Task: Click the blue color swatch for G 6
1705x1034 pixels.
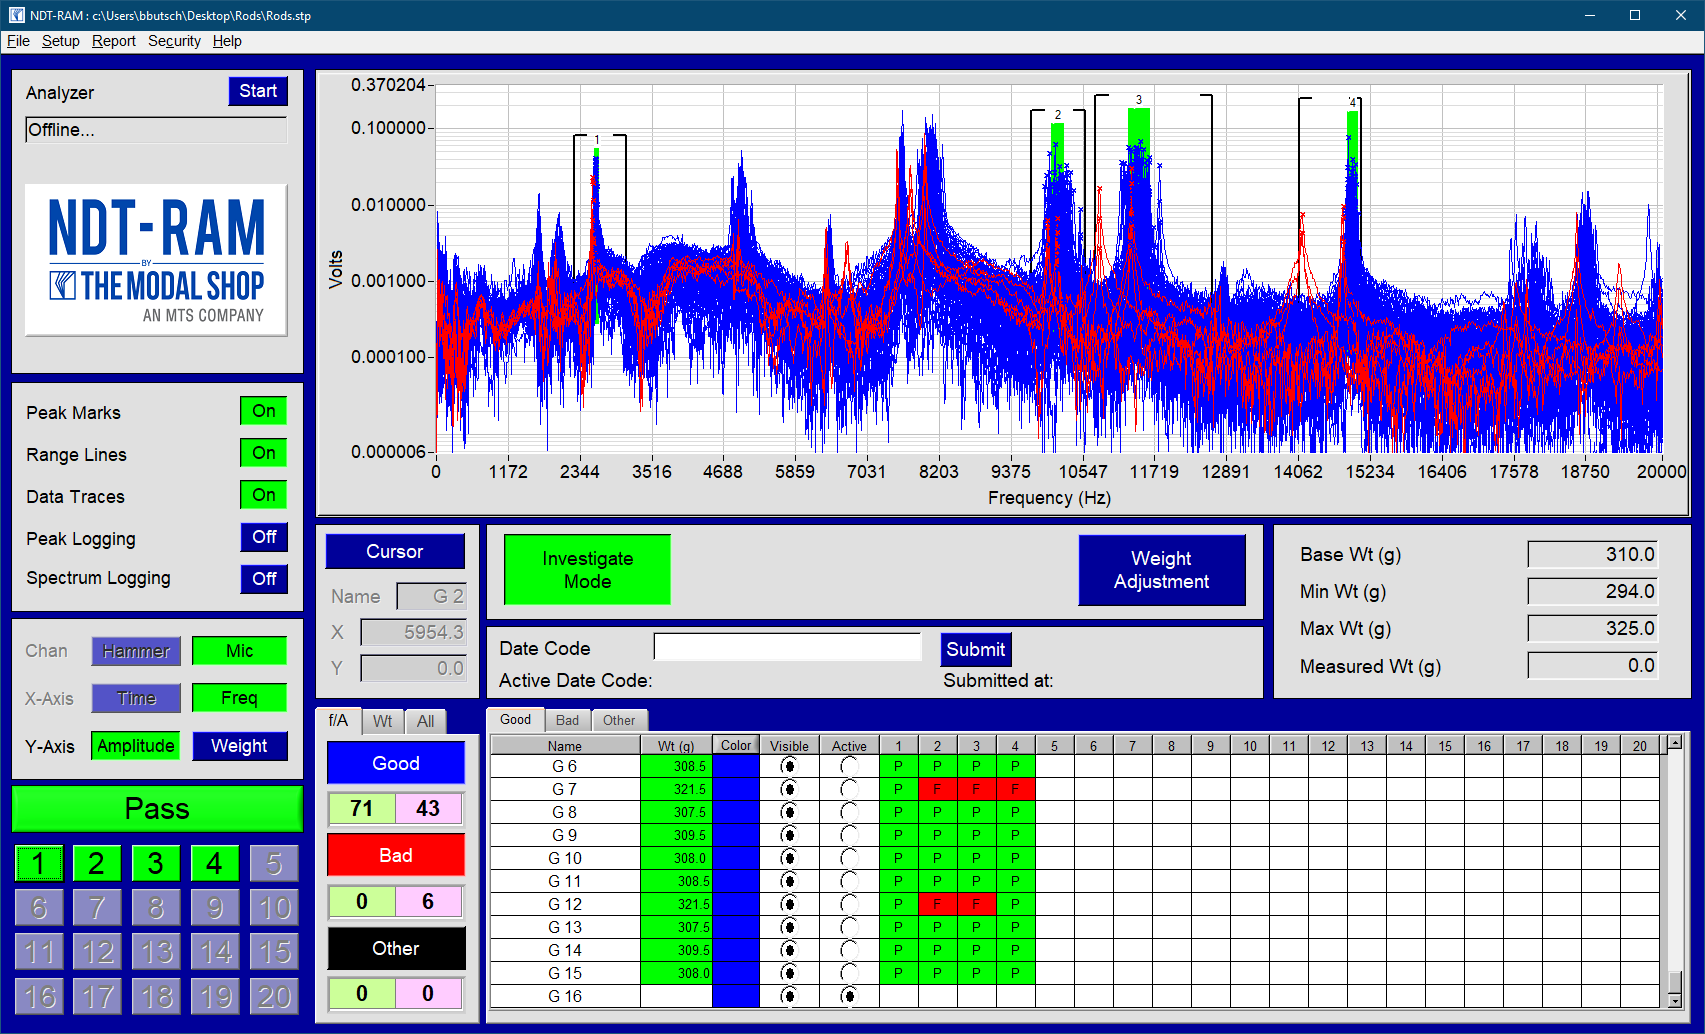Action: [736, 766]
